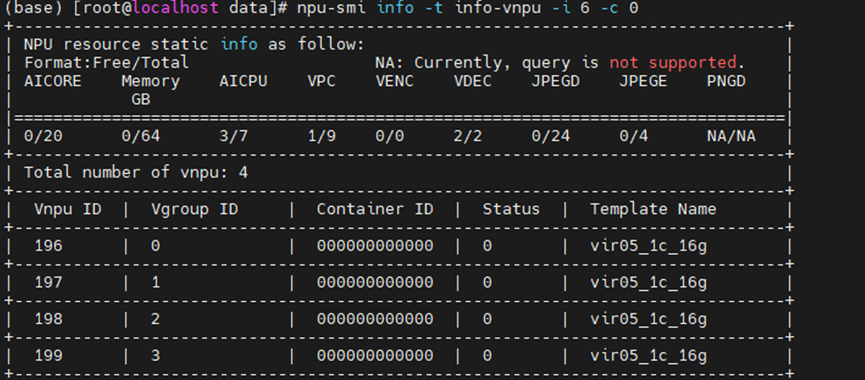Click the Vnpu ID column header
The width and height of the screenshot is (865, 380).
click(68, 210)
